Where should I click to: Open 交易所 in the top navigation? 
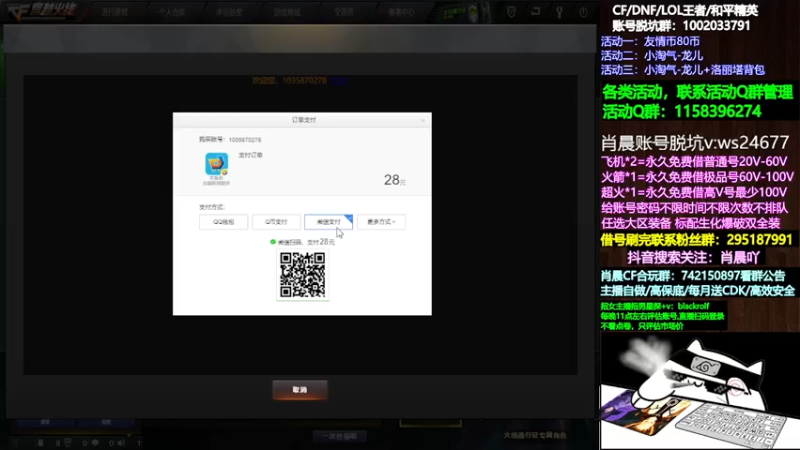coord(344,12)
